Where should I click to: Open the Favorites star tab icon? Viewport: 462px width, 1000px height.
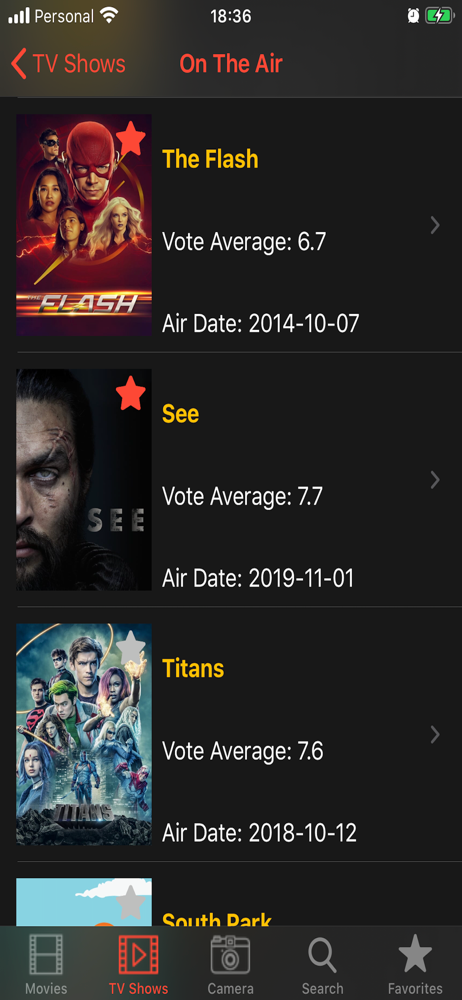[x=415, y=954]
